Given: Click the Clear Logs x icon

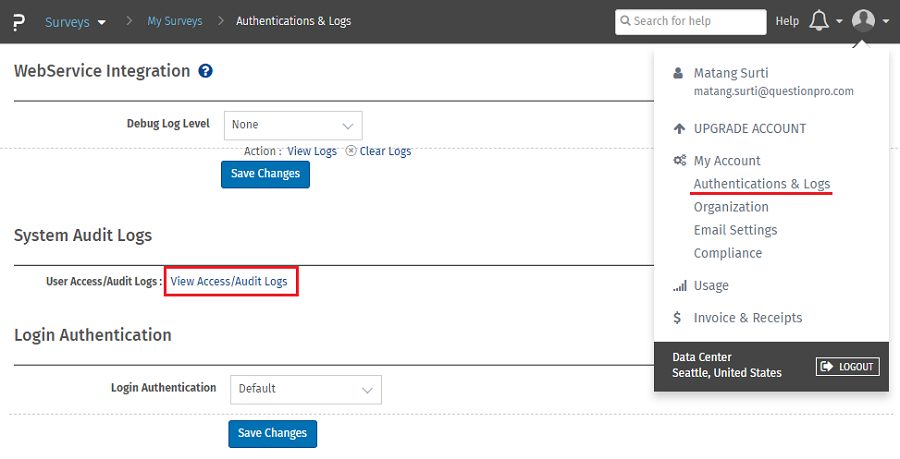Looking at the screenshot, I should 351,151.
